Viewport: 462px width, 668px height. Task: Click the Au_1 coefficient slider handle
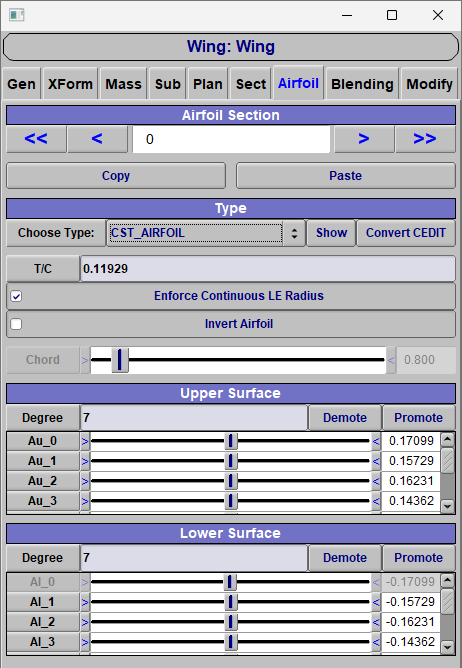[231, 461]
